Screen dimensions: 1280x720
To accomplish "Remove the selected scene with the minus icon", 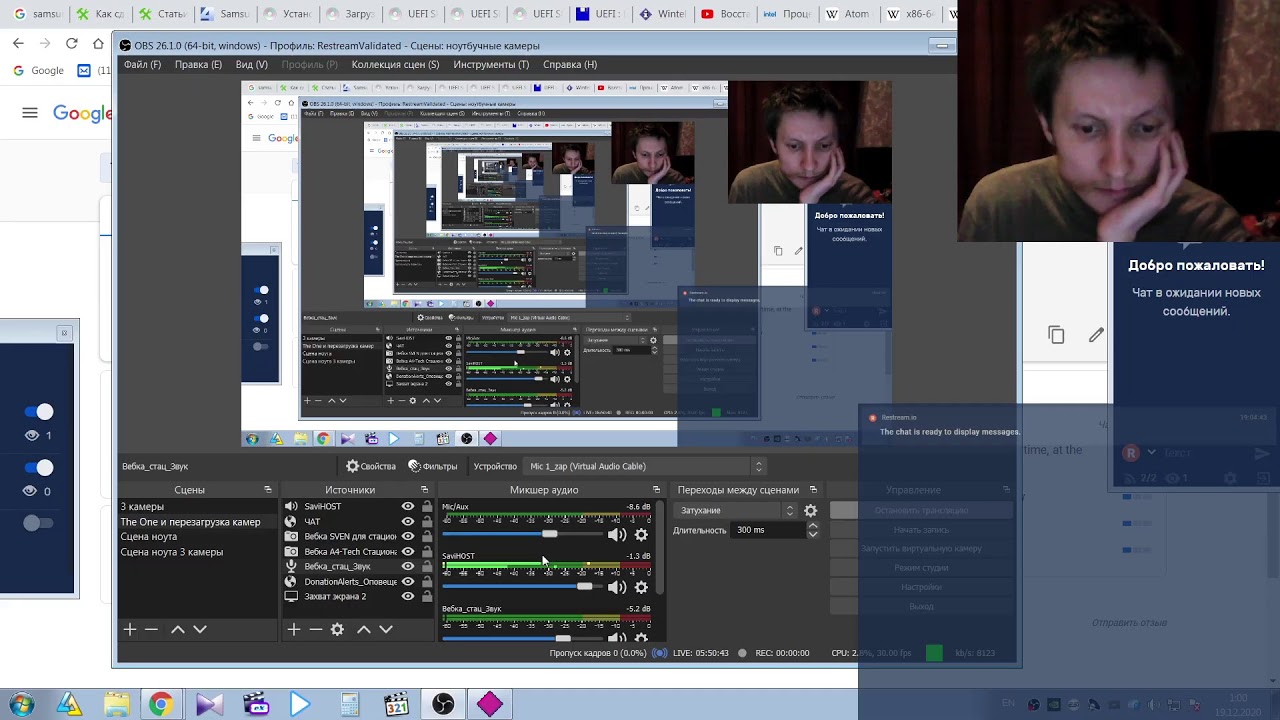I will point(152,629).
